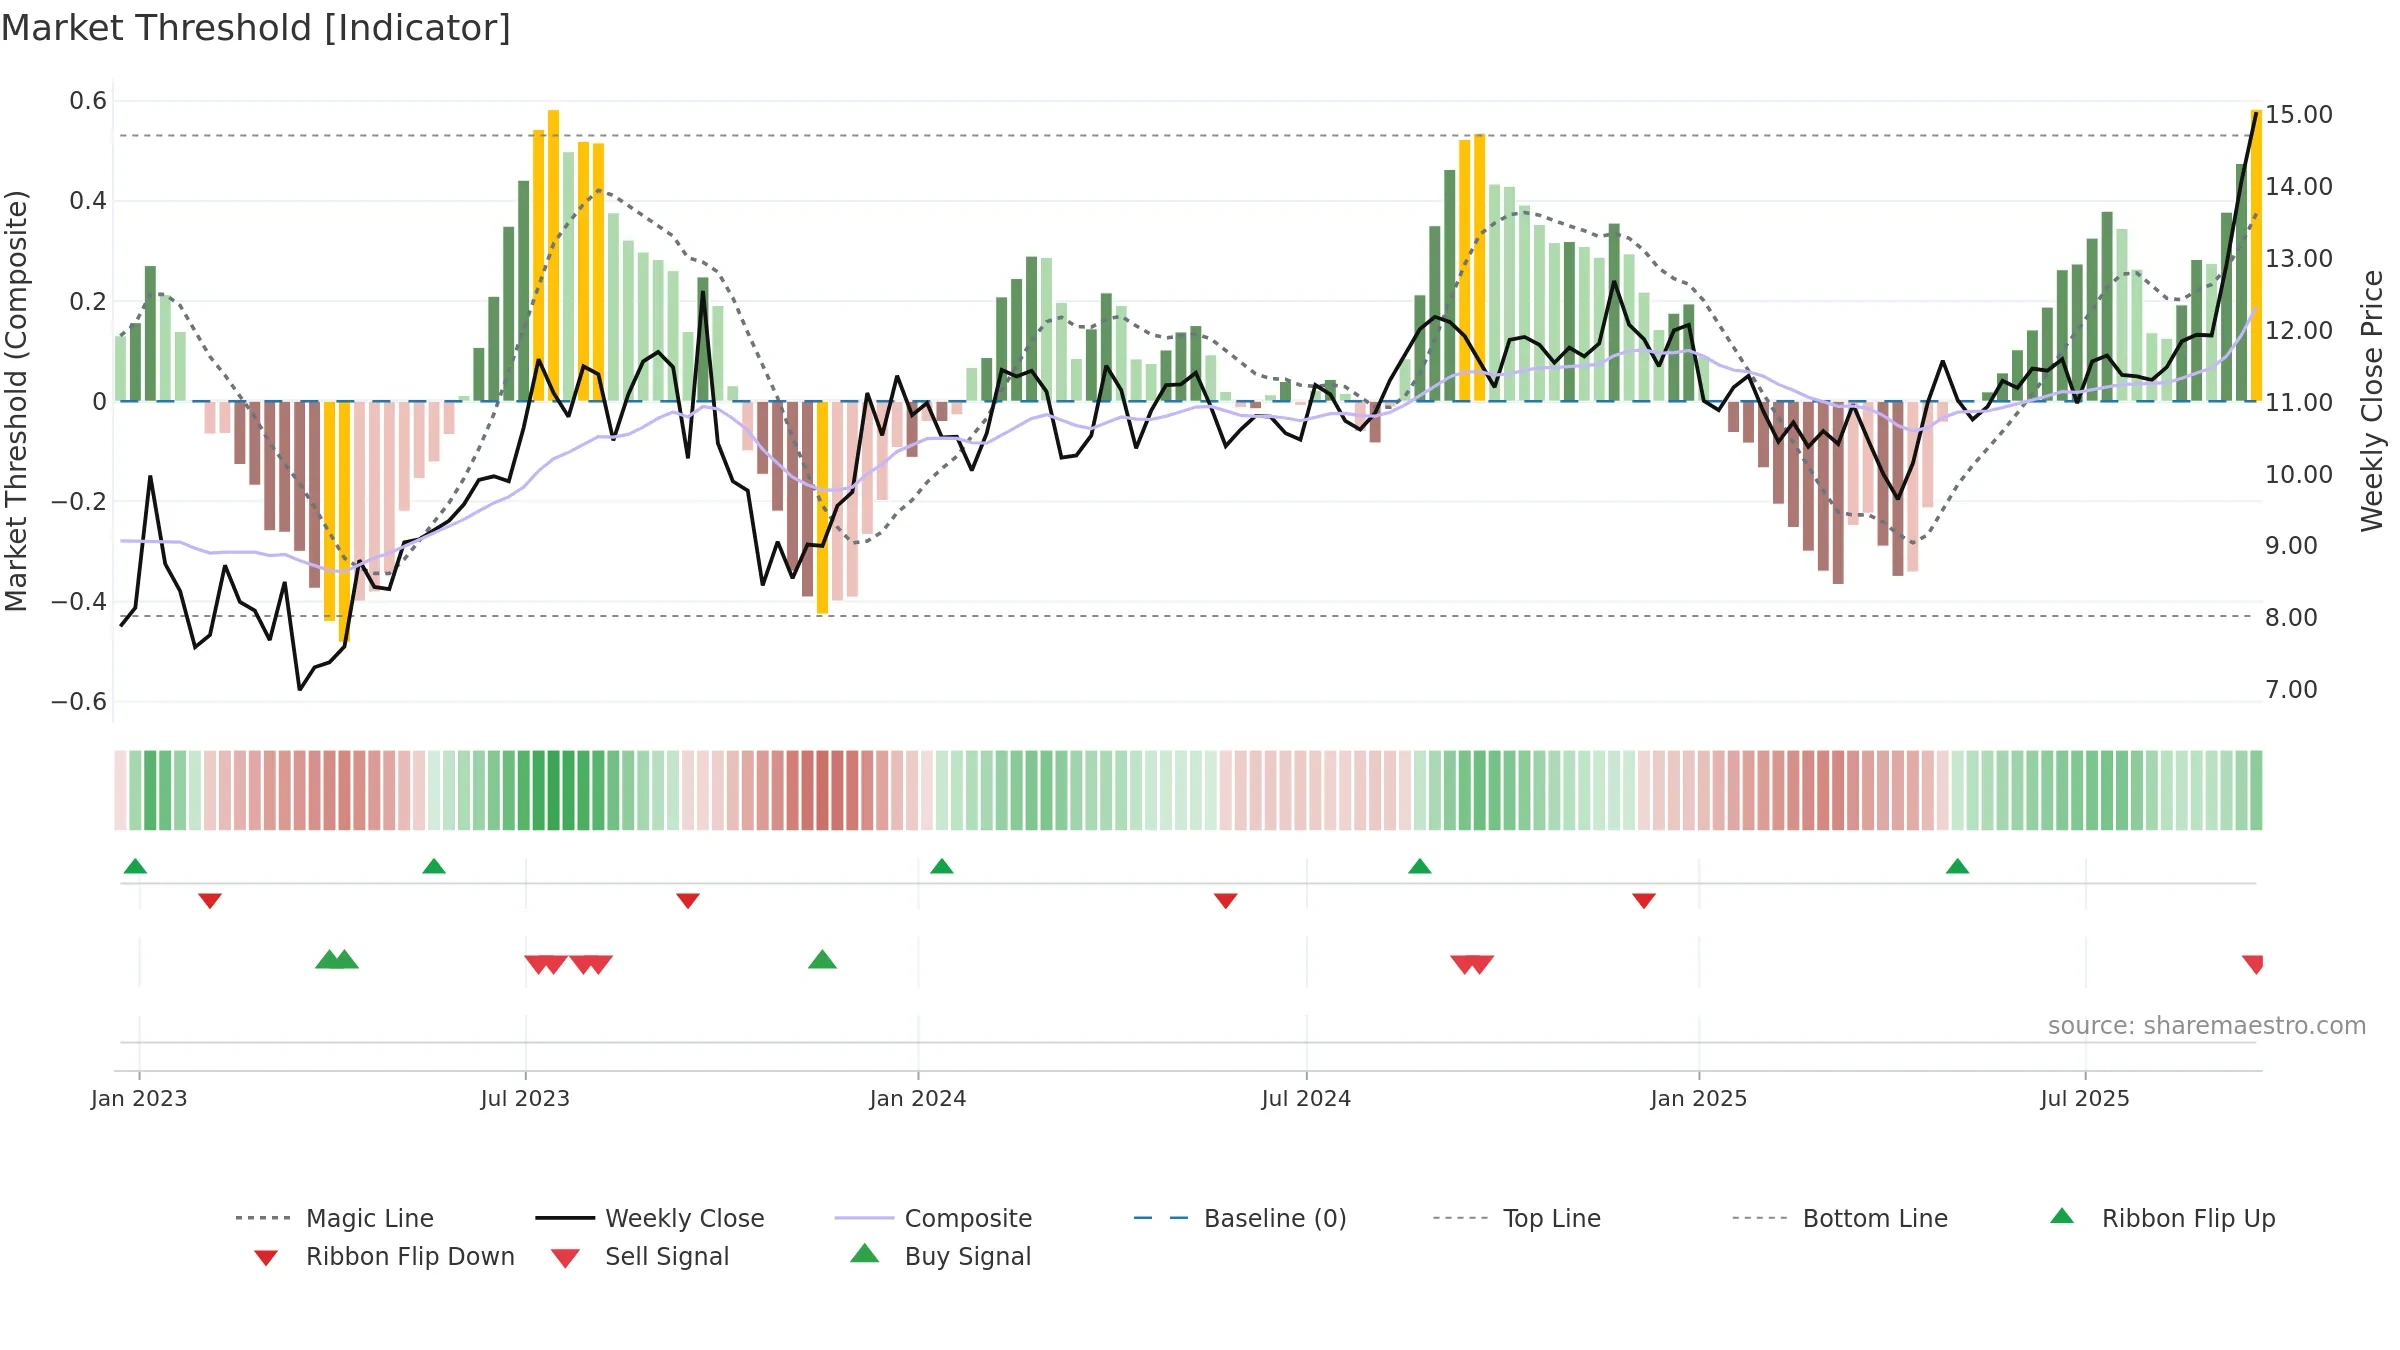Click the Market Threshold [Indicator] chart title
This screenshot has width=2400, height=1350.
[256, 28]
